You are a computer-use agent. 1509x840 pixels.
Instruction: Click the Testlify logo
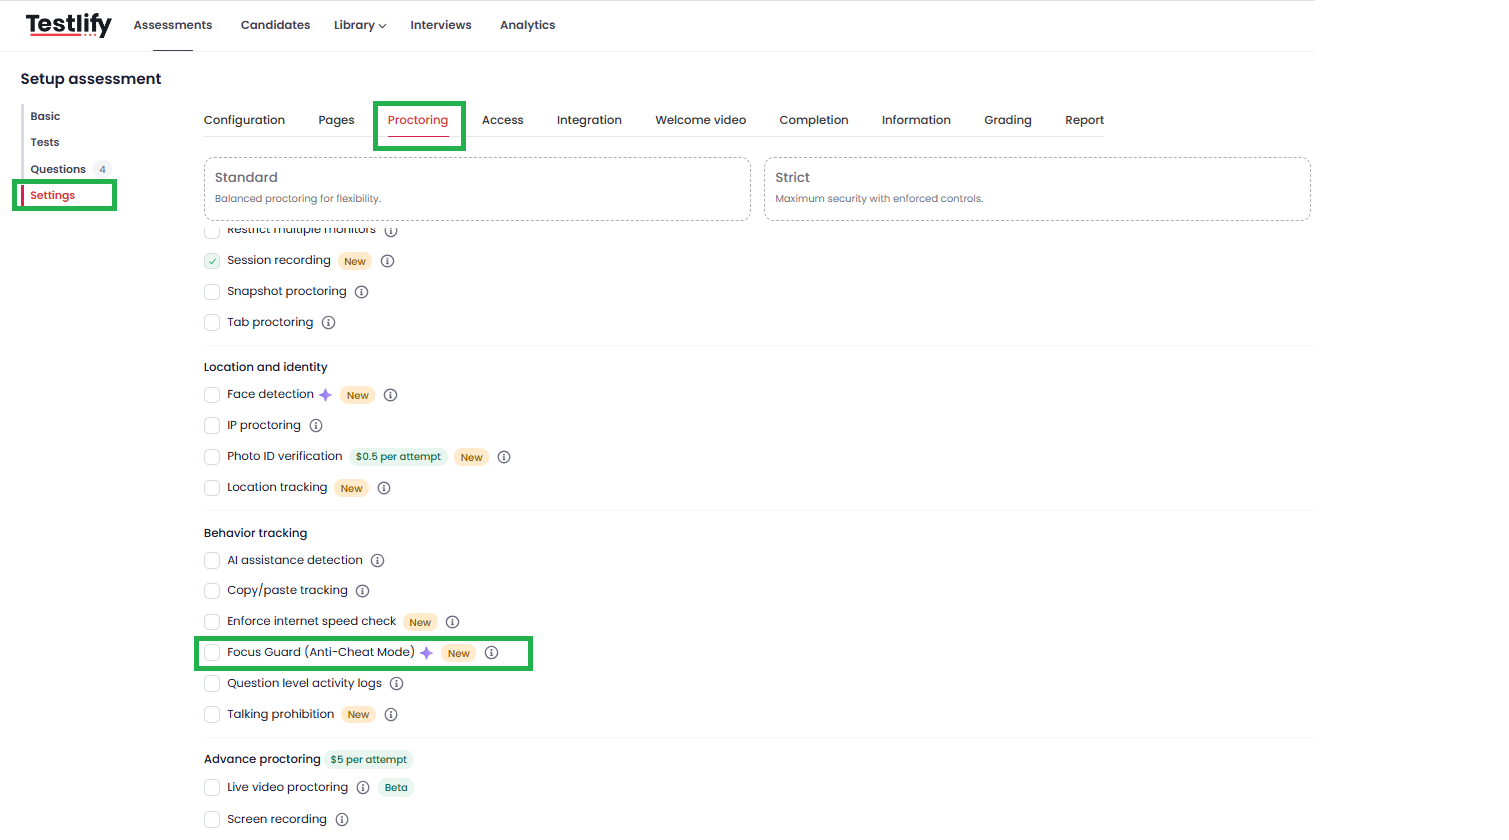pyautogui.click(x=68, y=25)
